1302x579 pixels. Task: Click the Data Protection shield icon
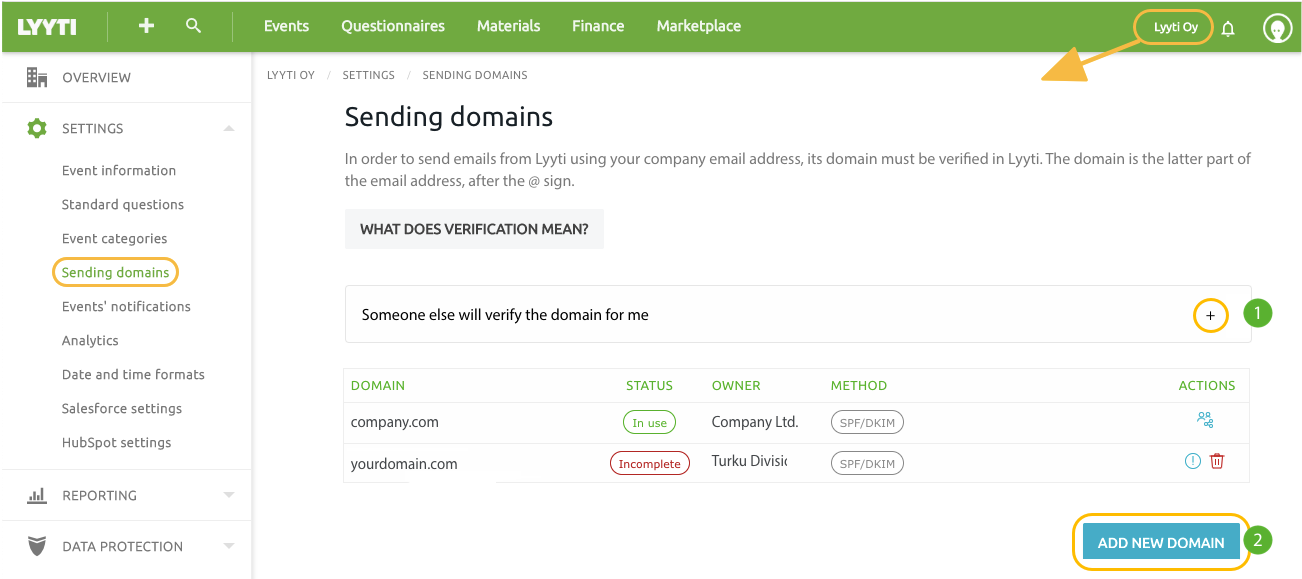(37, 546)
